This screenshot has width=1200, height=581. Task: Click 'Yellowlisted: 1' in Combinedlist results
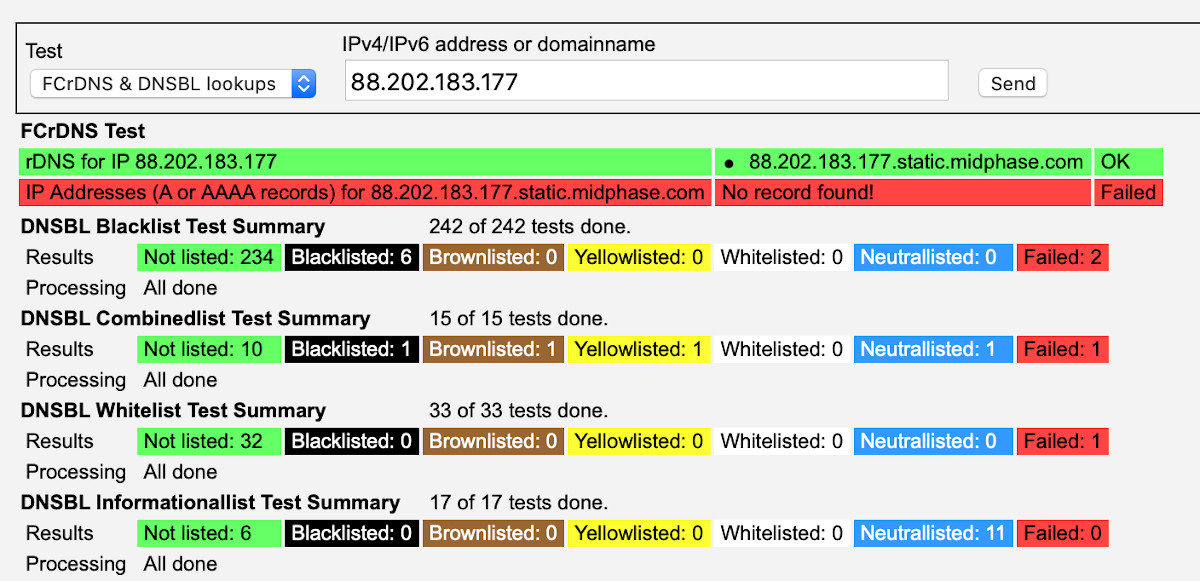[x=638, y=349]
